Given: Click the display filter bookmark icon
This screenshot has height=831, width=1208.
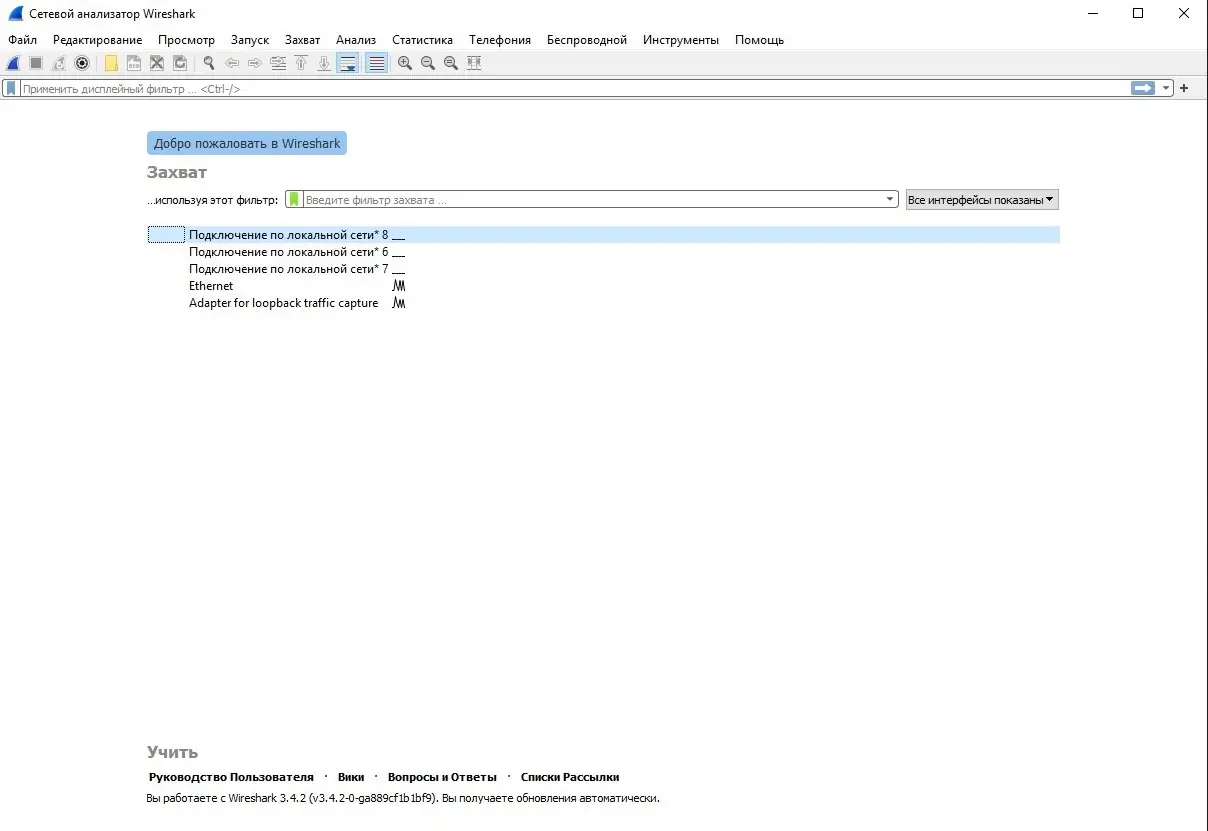Looking at the screenshot, I should pos(11,88).
